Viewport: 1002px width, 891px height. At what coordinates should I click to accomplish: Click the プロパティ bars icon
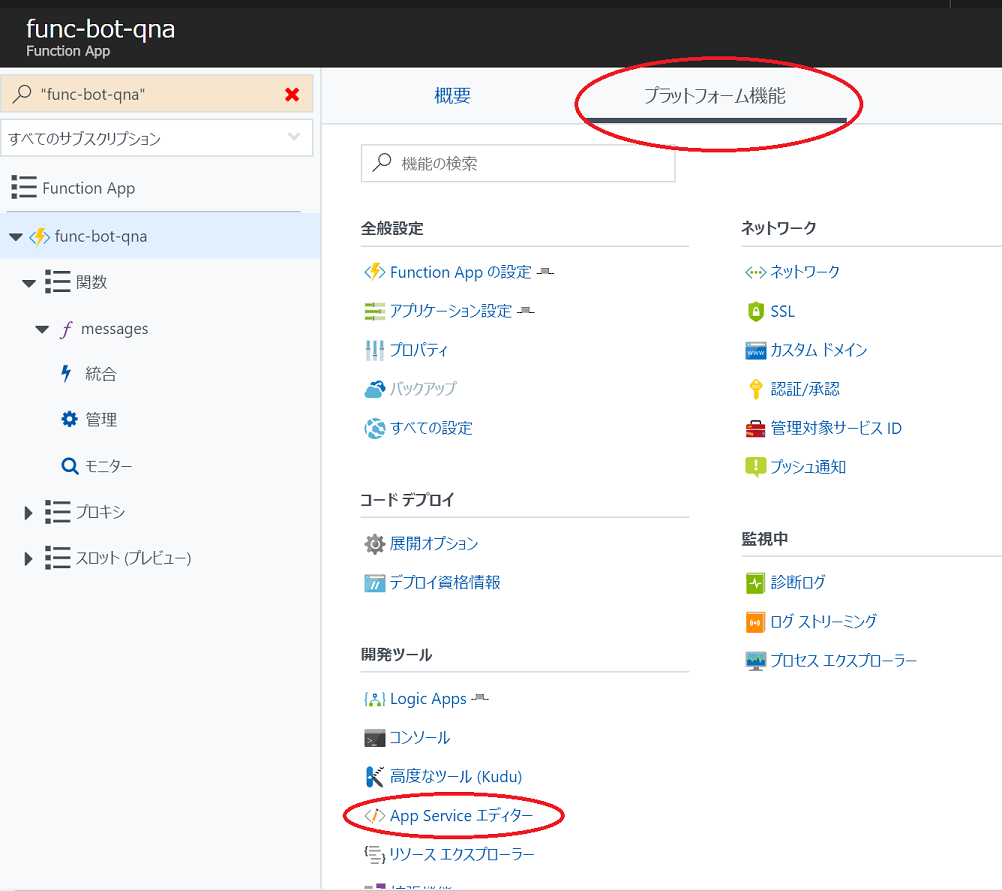[374, 350]
